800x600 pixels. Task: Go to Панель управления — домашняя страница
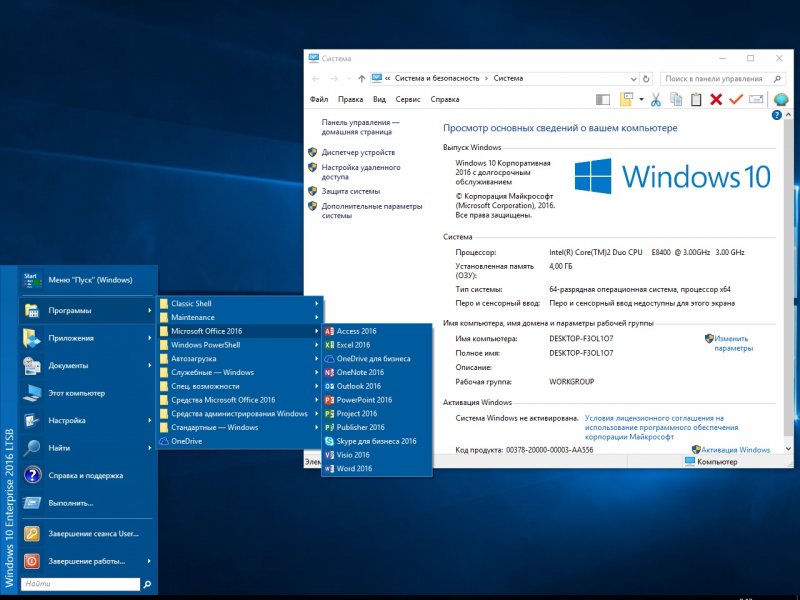tap(360, 127)
